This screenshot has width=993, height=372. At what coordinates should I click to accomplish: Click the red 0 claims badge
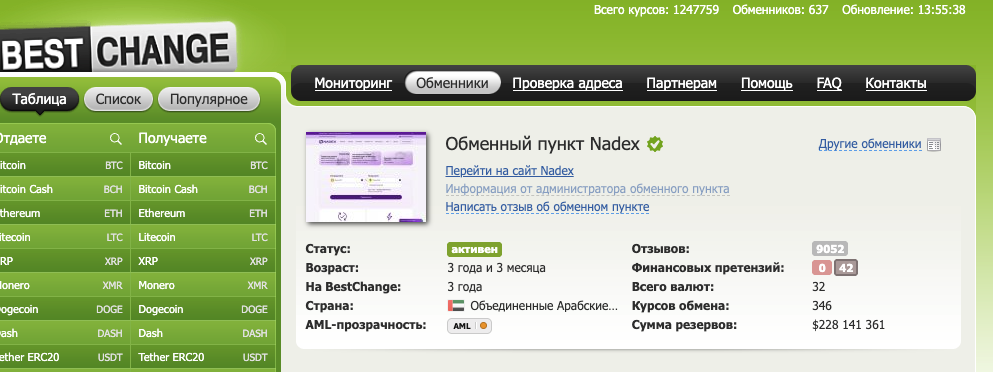point(822,268)
